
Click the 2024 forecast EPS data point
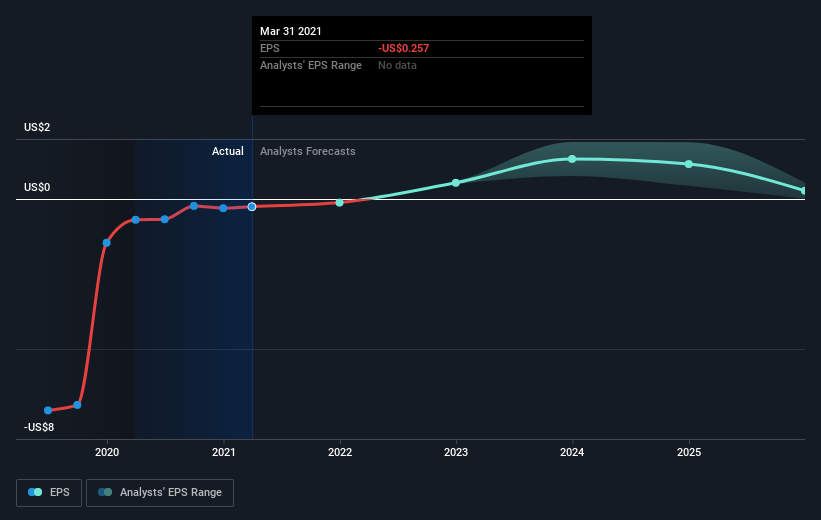[x=572, y=159]
